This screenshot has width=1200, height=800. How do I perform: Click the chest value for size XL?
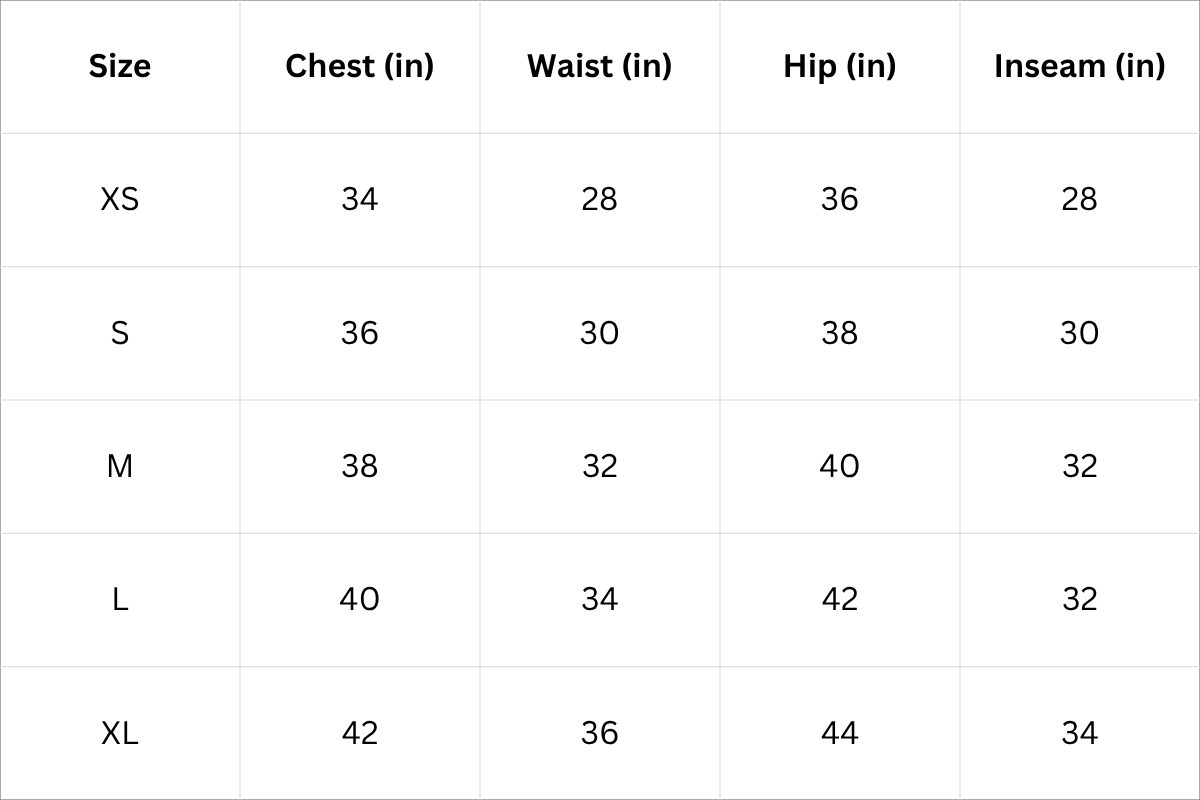coord(360,733)
